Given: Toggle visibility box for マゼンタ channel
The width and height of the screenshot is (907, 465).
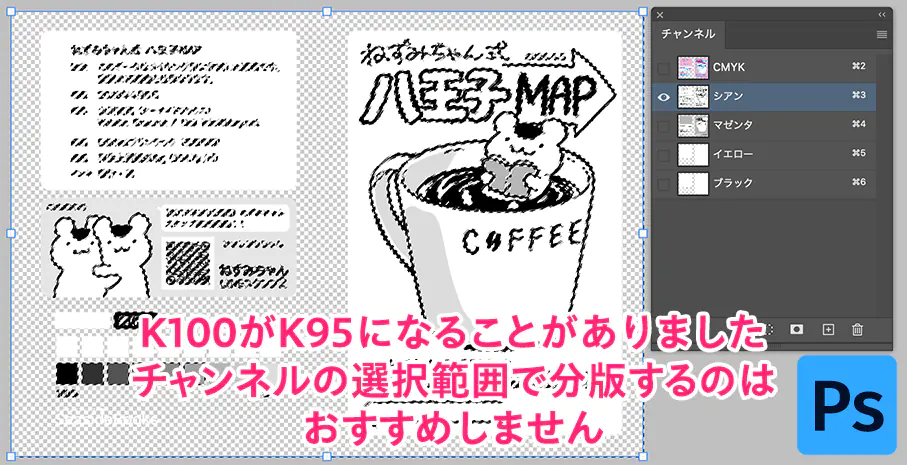Looking at the screenshot, I should click(x=663, y=125).
